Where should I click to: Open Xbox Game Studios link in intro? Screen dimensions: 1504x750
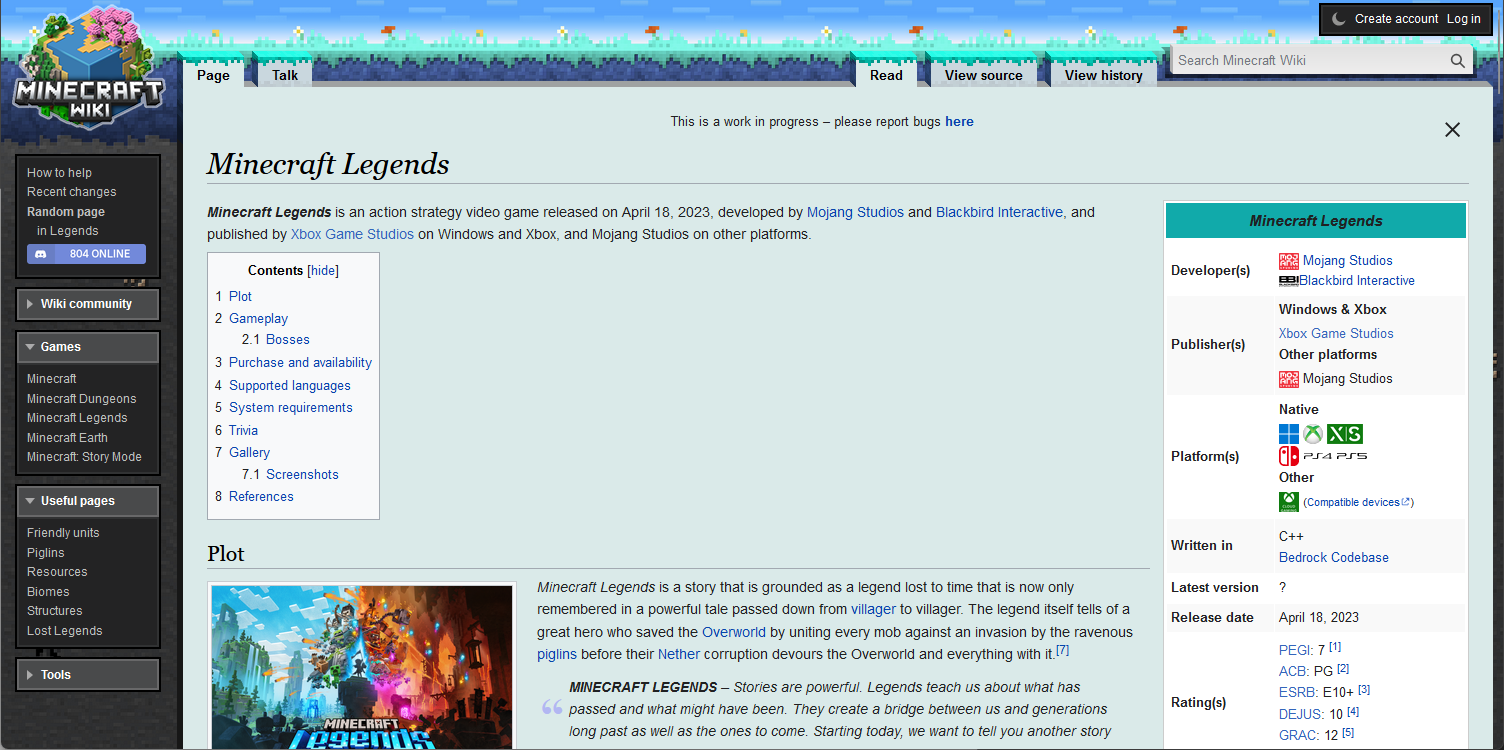point(352,235)
